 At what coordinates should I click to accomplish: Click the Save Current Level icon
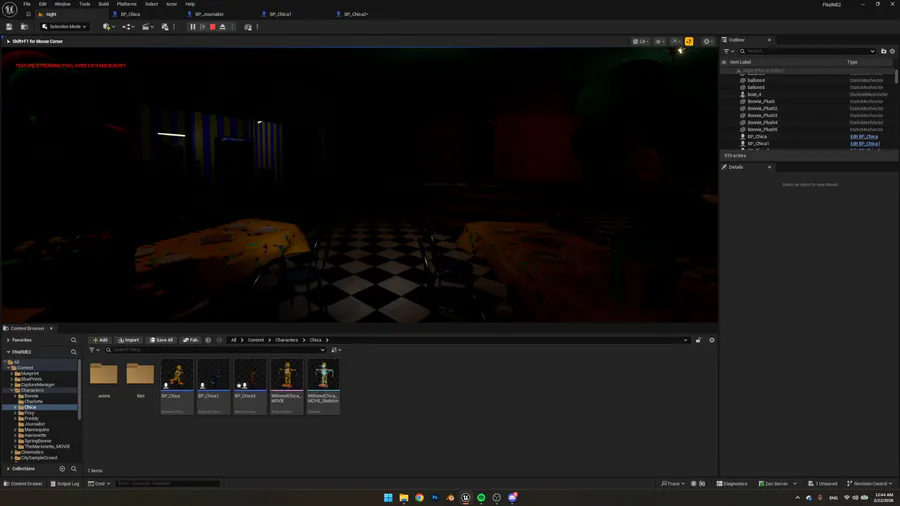(9, 26)
